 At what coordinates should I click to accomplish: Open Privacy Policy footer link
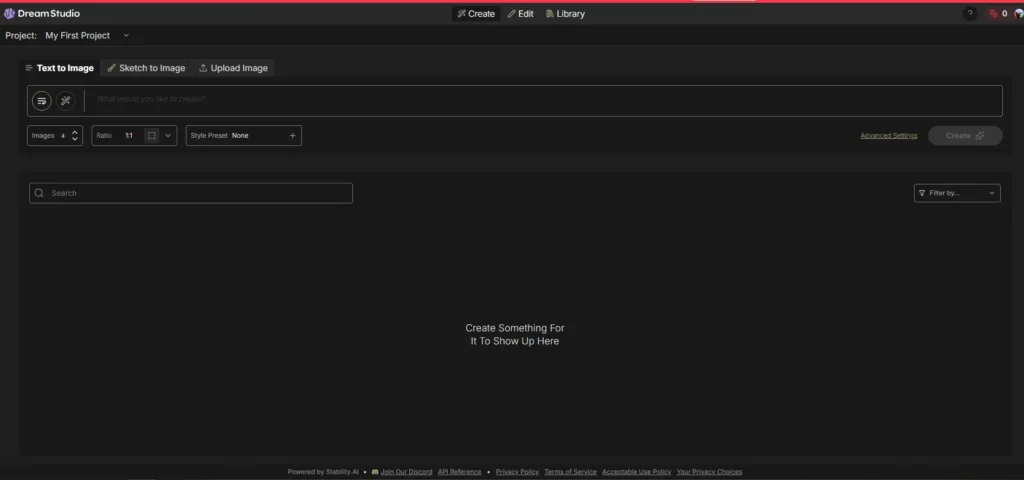(x=517, y=472)
